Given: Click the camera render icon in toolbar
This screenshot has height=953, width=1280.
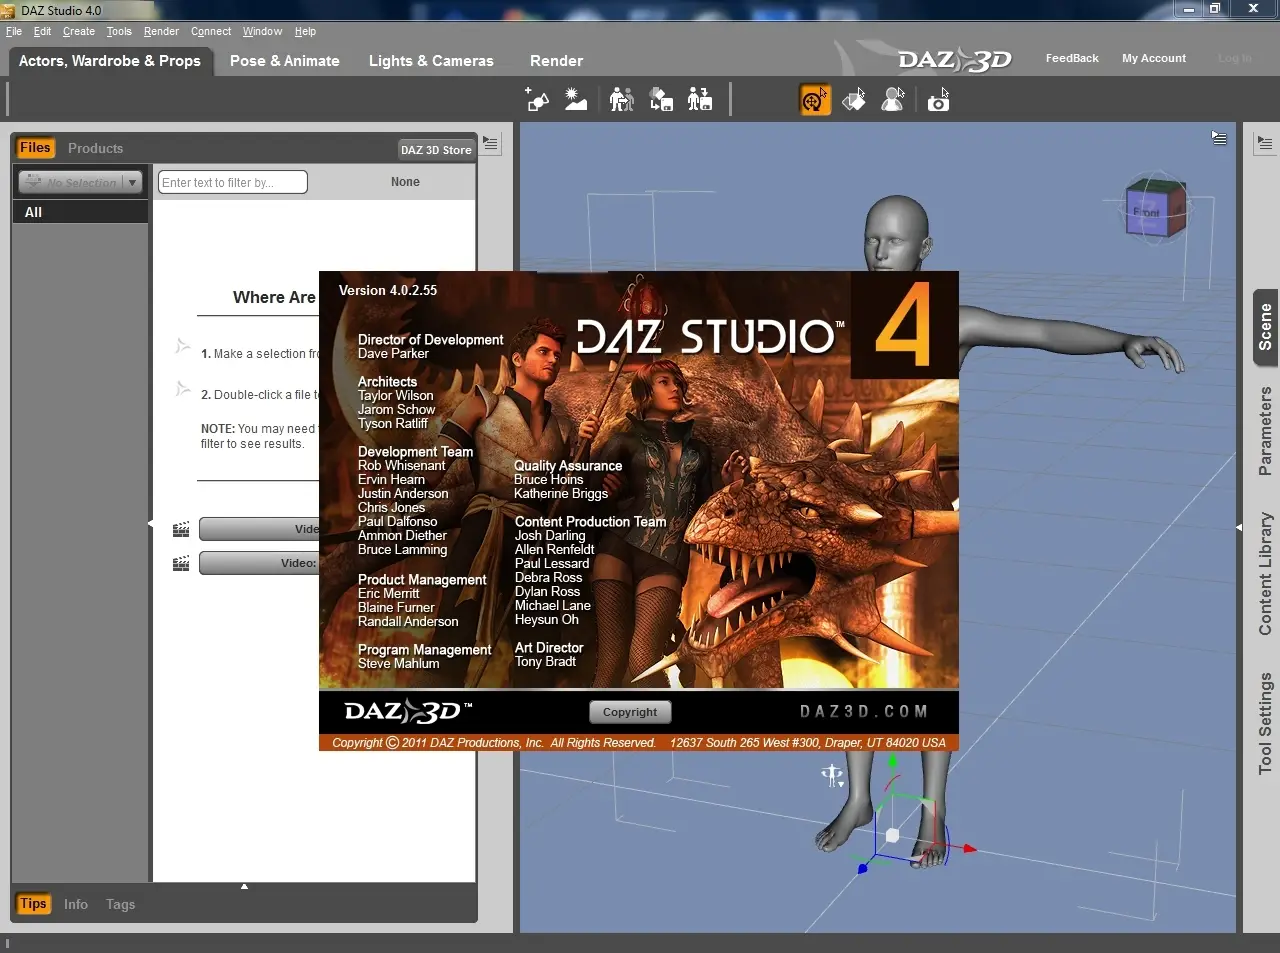Looking at the screenshot, I should coord(938,99).
